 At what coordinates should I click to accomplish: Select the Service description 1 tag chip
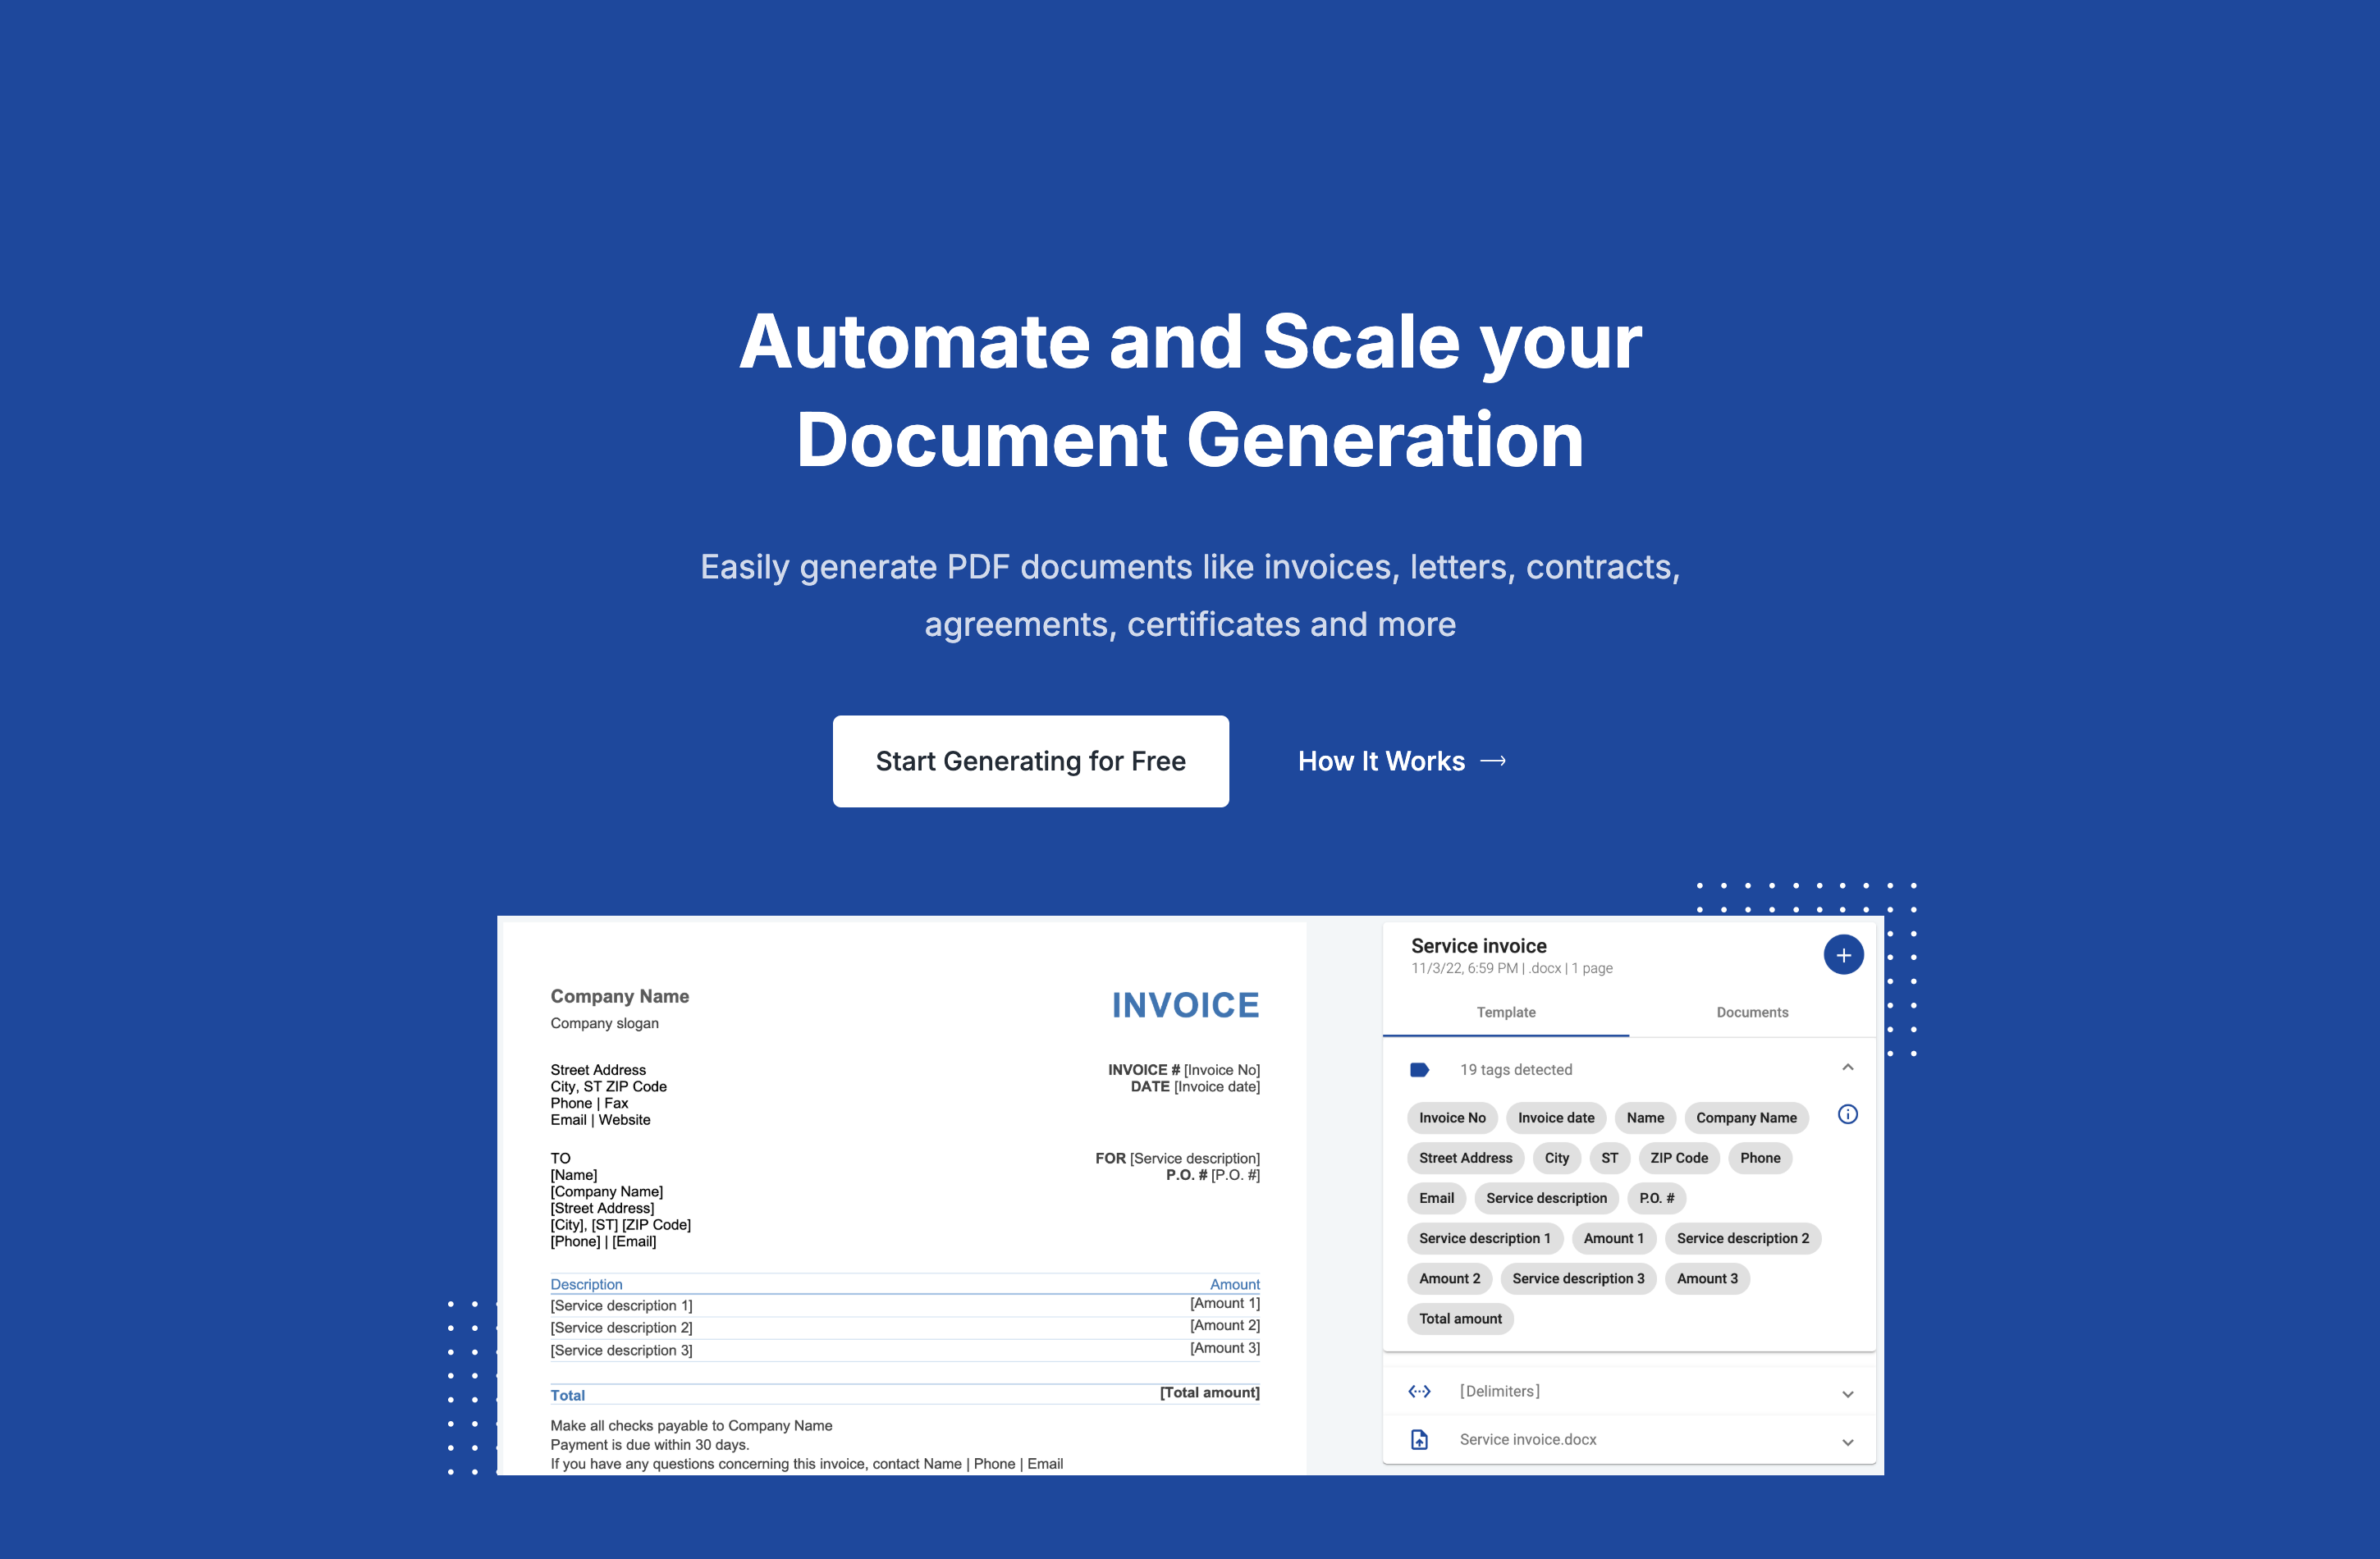1484,1238
